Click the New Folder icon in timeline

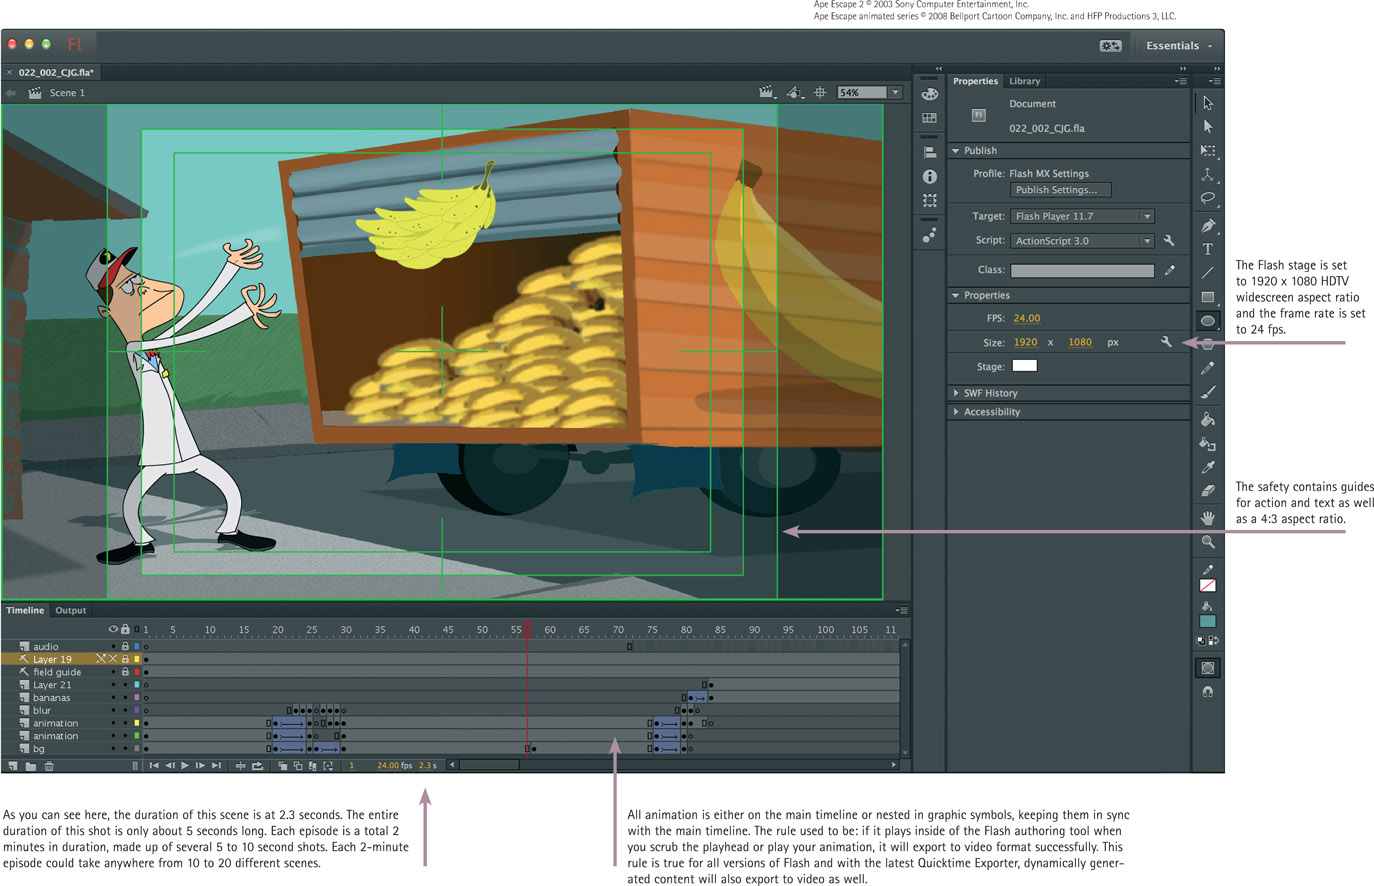click(31, 766)
